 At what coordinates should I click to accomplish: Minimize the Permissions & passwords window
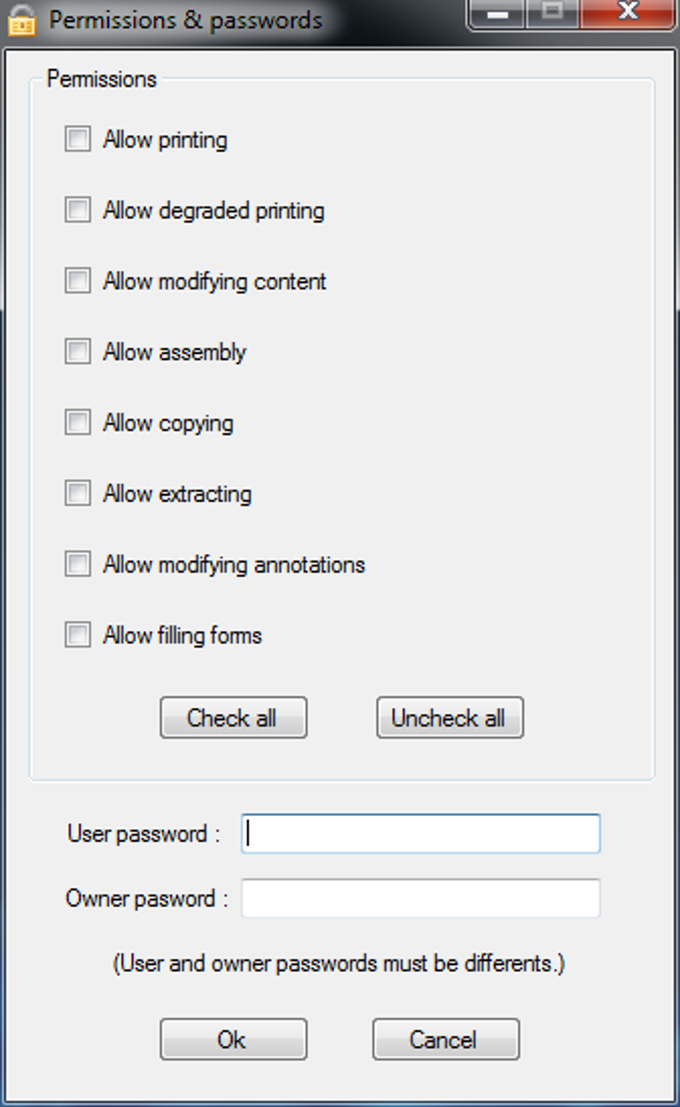coord(497,13)
